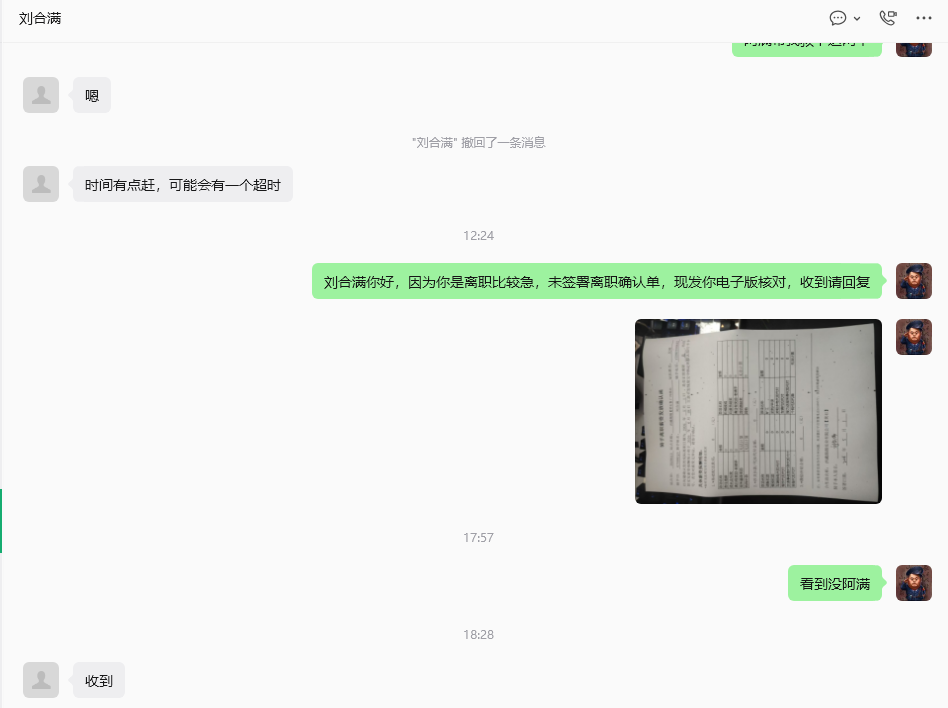The image size is (948, 708).
Task: Click the partially visible top green message
Action: point(807,48)
